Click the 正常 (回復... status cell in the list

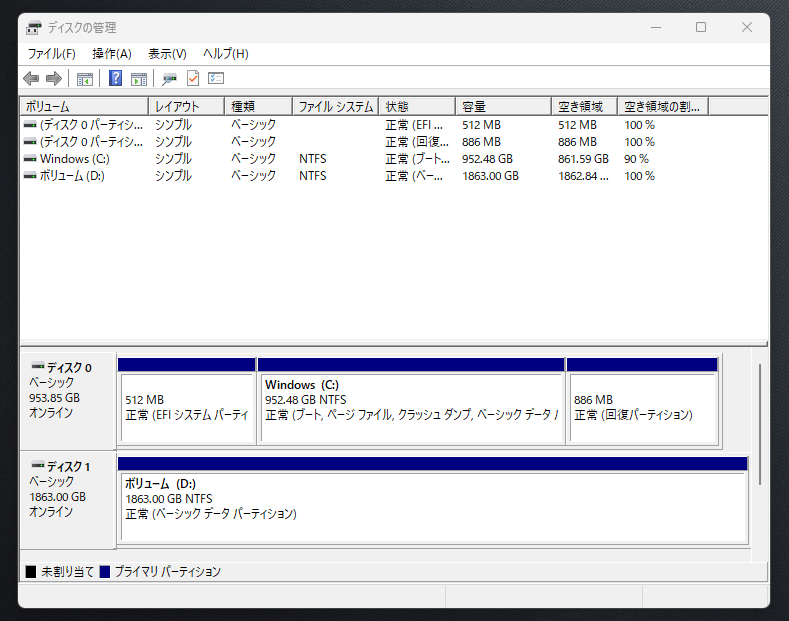(417, 142)
